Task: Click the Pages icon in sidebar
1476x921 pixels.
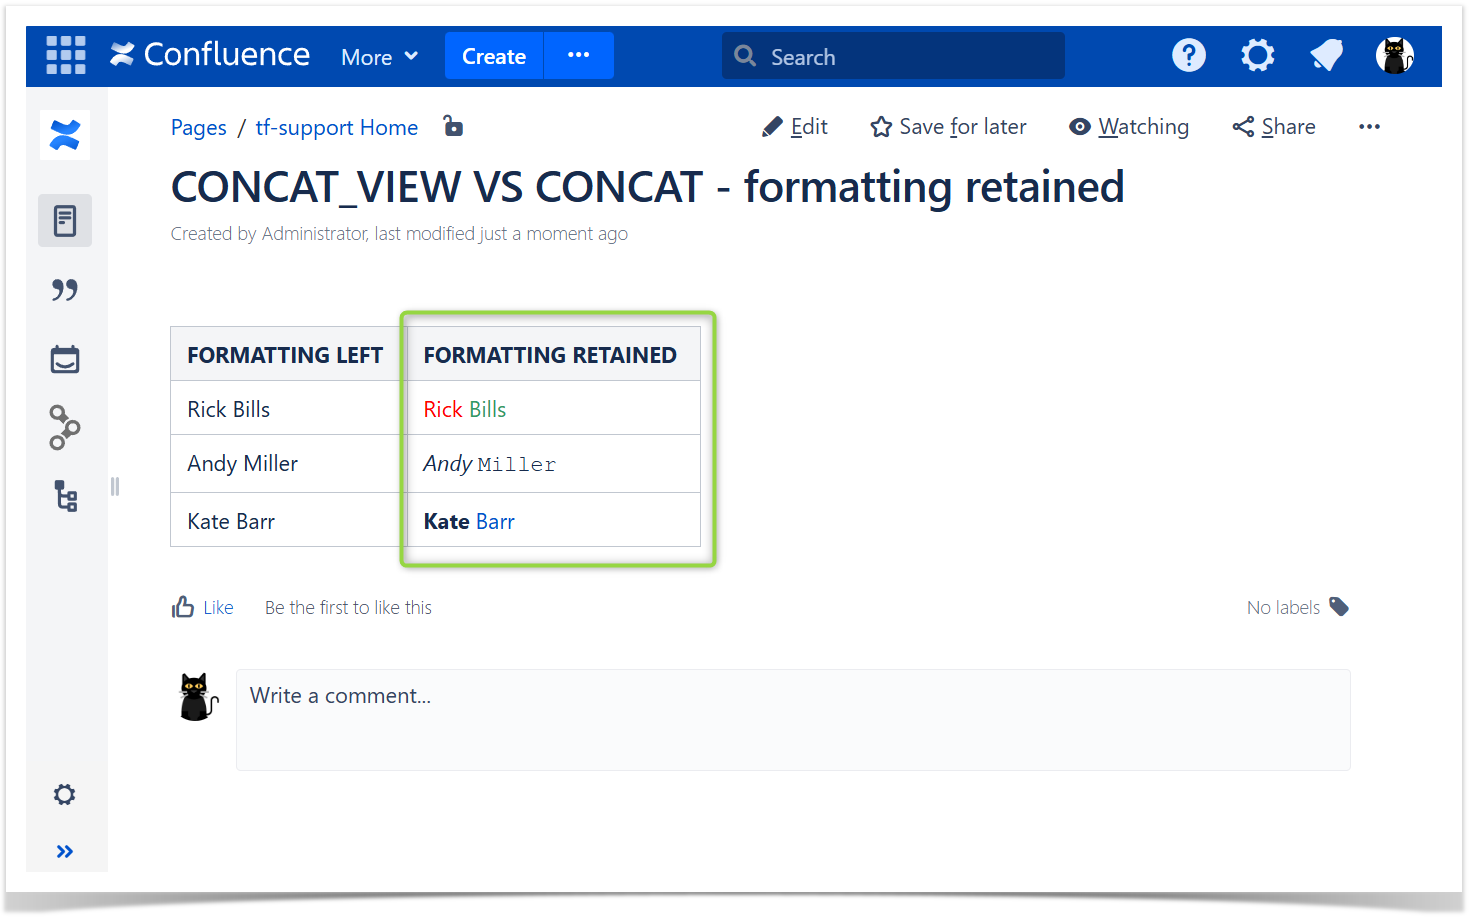Action: 65,221
